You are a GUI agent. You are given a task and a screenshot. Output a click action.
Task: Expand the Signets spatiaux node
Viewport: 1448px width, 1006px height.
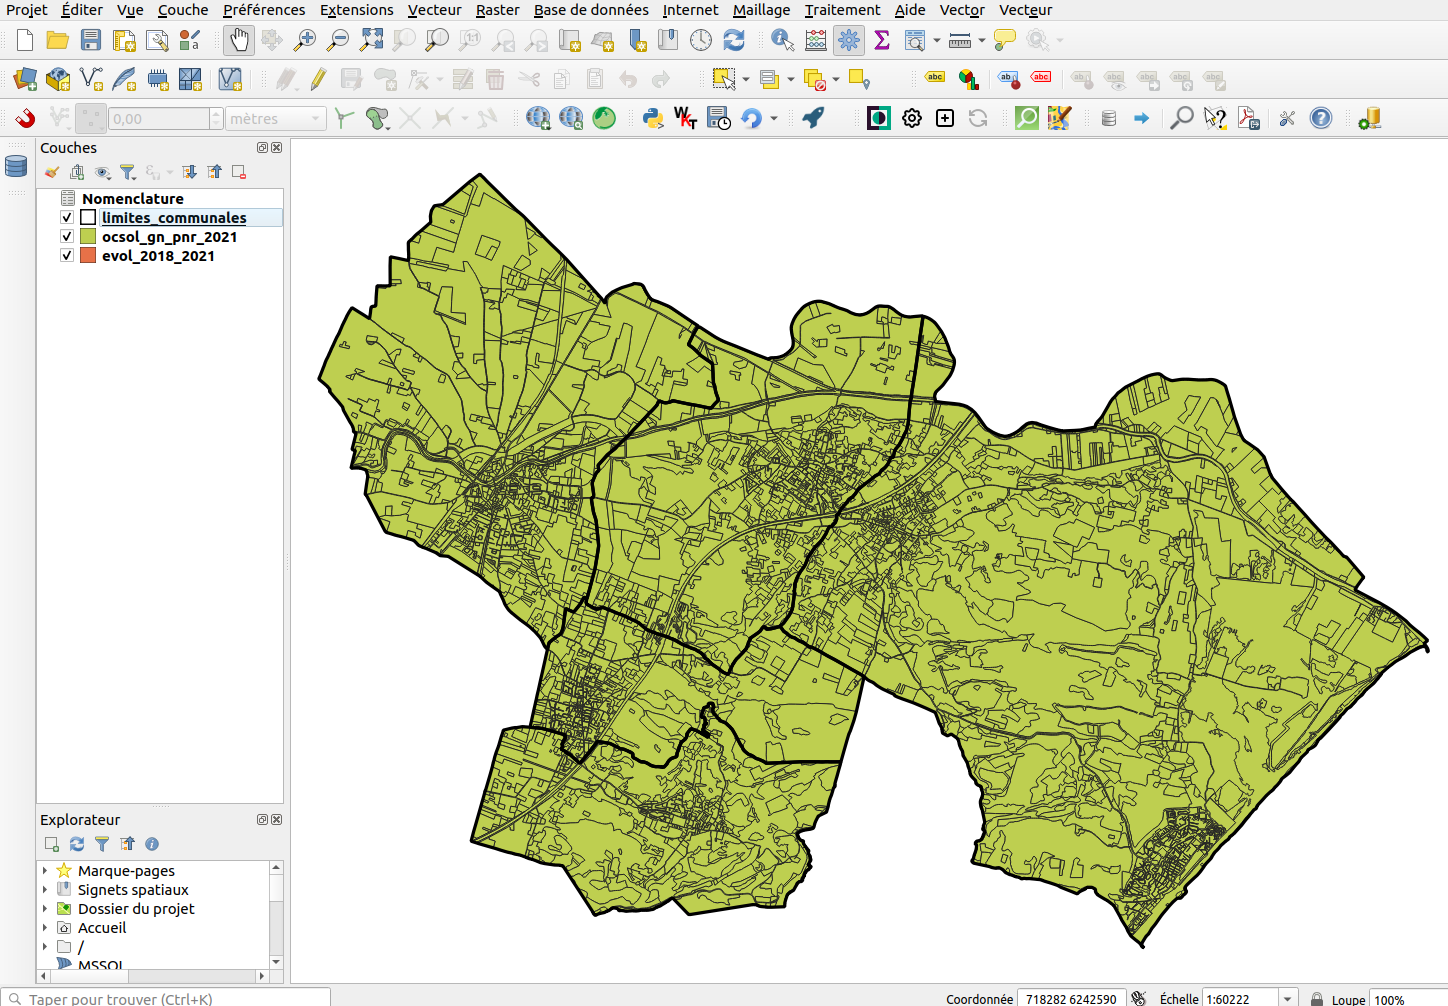point(45,889)
